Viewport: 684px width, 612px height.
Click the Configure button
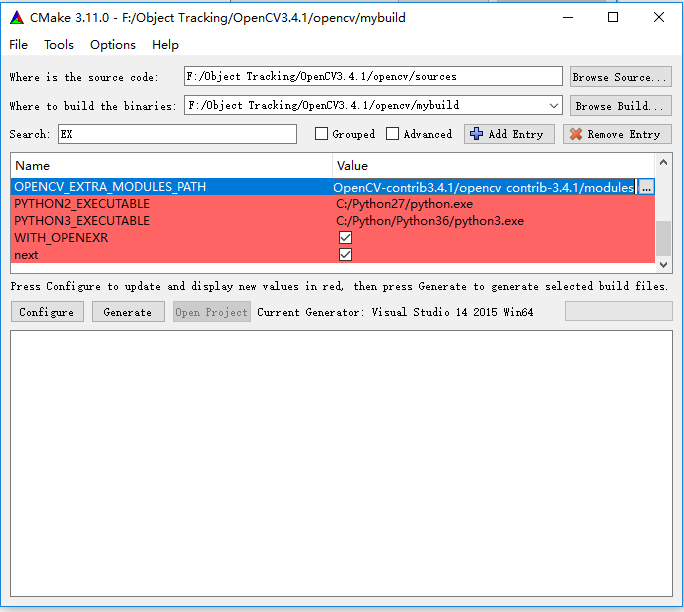pyautogui.click(x=47, y=312)
